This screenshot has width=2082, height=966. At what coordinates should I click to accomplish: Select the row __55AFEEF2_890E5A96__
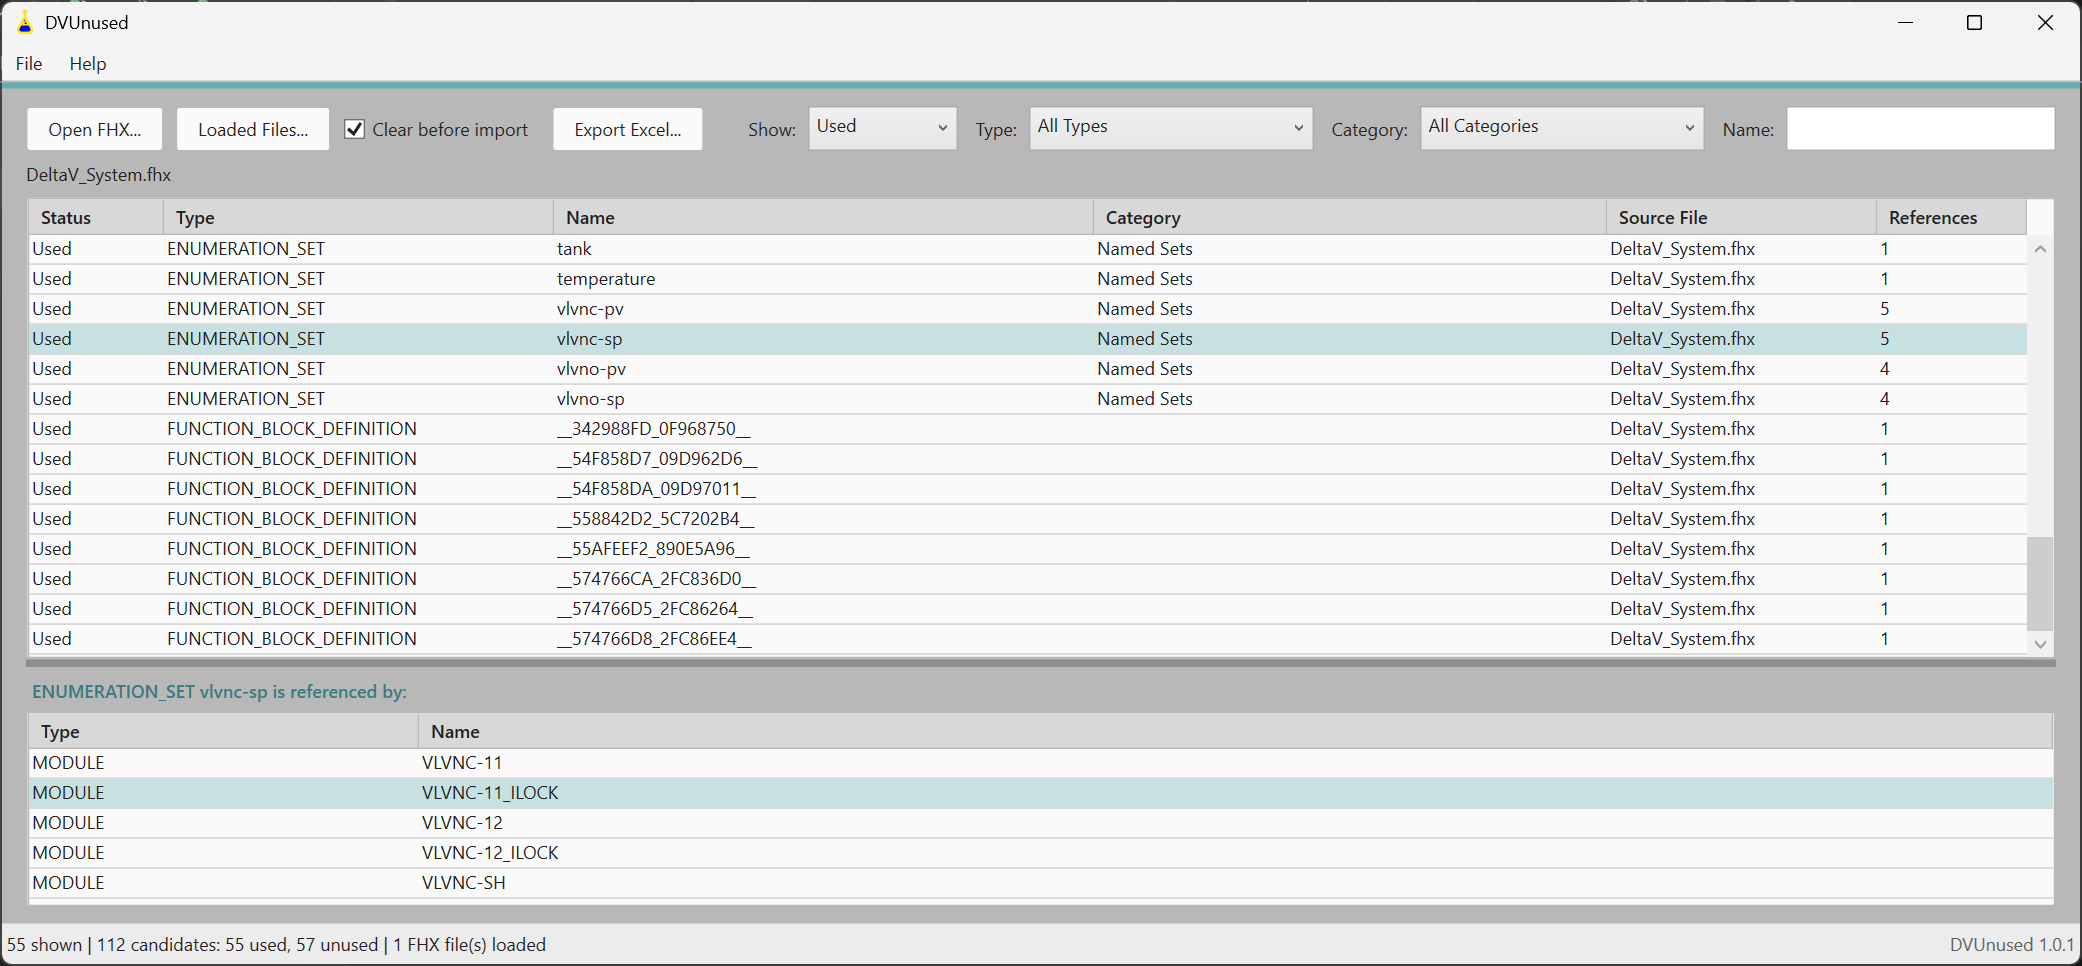click(1028, 549)
